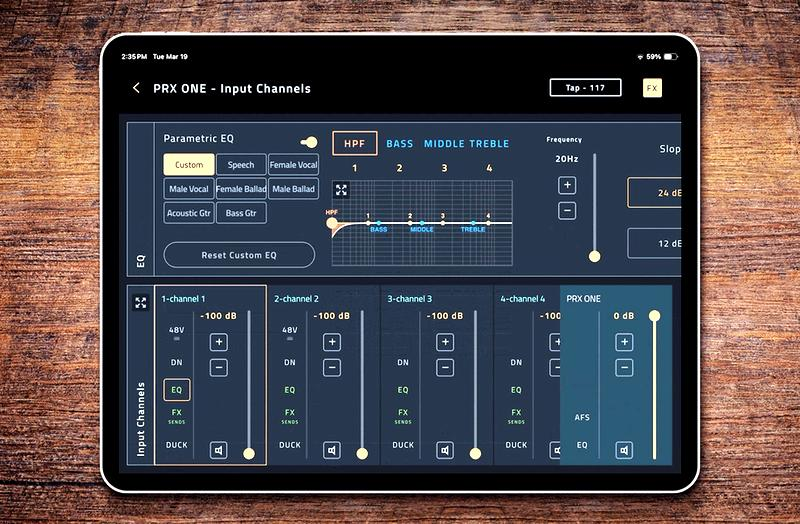
Task: Raise channel 3 level with plus
Action: point(445,342)
